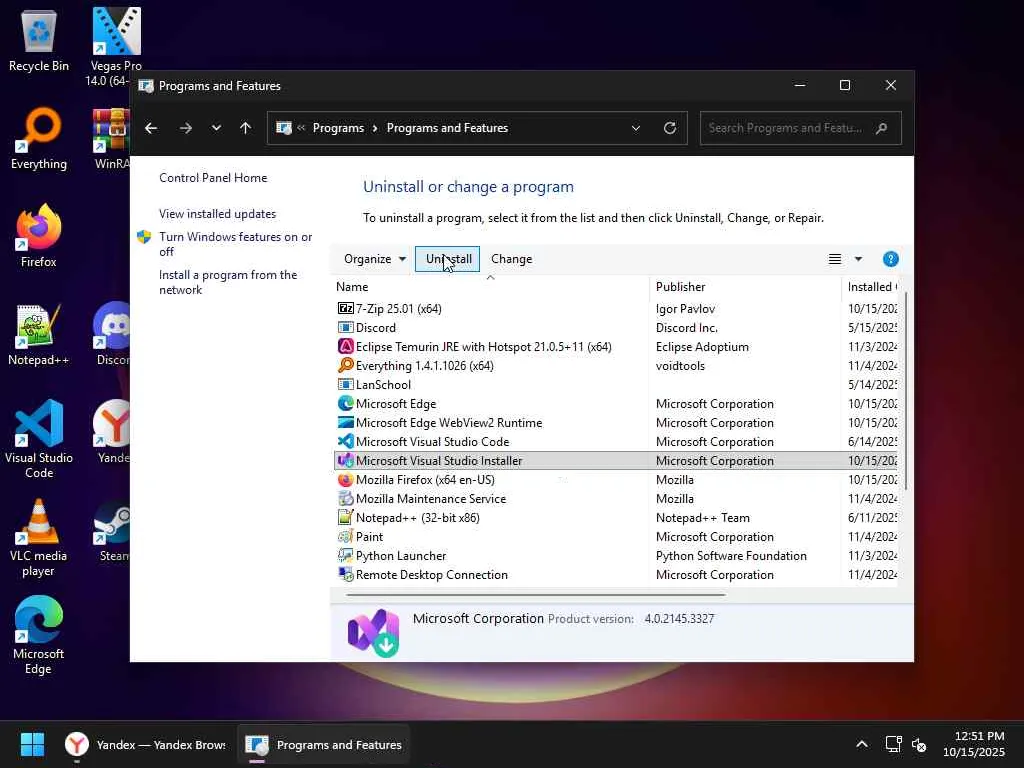This screenshot has width=1024, height=768.
Task: Click Programs and Features breadcrumb segment
Action: click(447, 128)
